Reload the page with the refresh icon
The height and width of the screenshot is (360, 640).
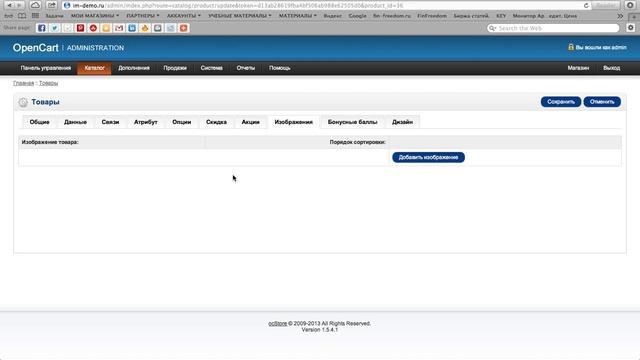pyautogui.click(x=586, y=6)
